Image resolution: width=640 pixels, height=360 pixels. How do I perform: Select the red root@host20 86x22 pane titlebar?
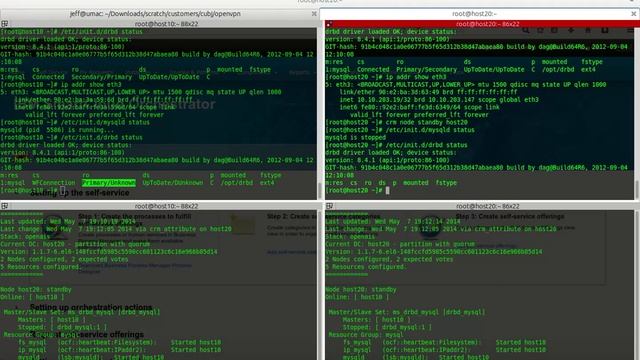[487, 24]
